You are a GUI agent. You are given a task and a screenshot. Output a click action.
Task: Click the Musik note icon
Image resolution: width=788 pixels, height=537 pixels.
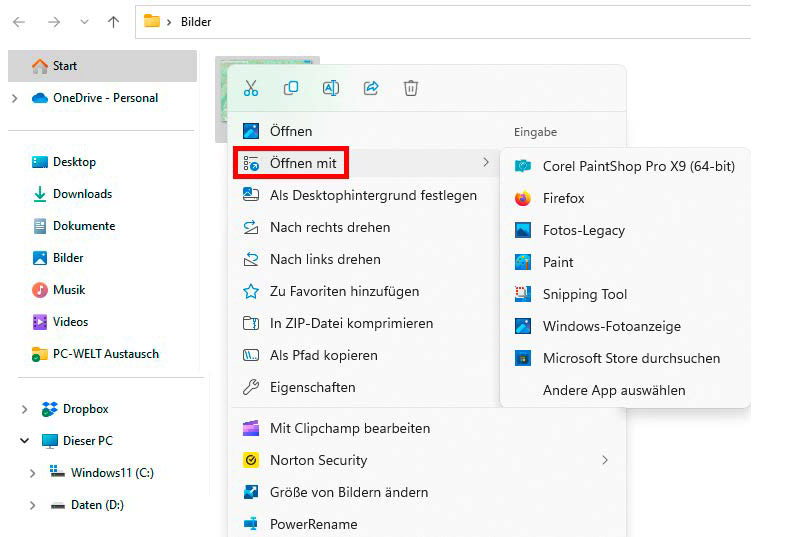tap(40, 290)
